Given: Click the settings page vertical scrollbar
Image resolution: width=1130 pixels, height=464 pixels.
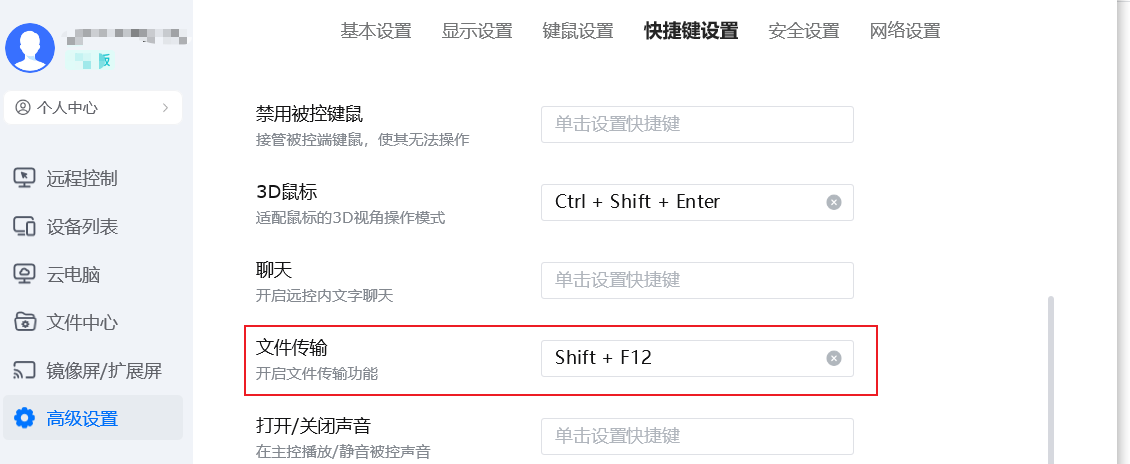Looking at the screenshot, I should [x=1051, y=378].
